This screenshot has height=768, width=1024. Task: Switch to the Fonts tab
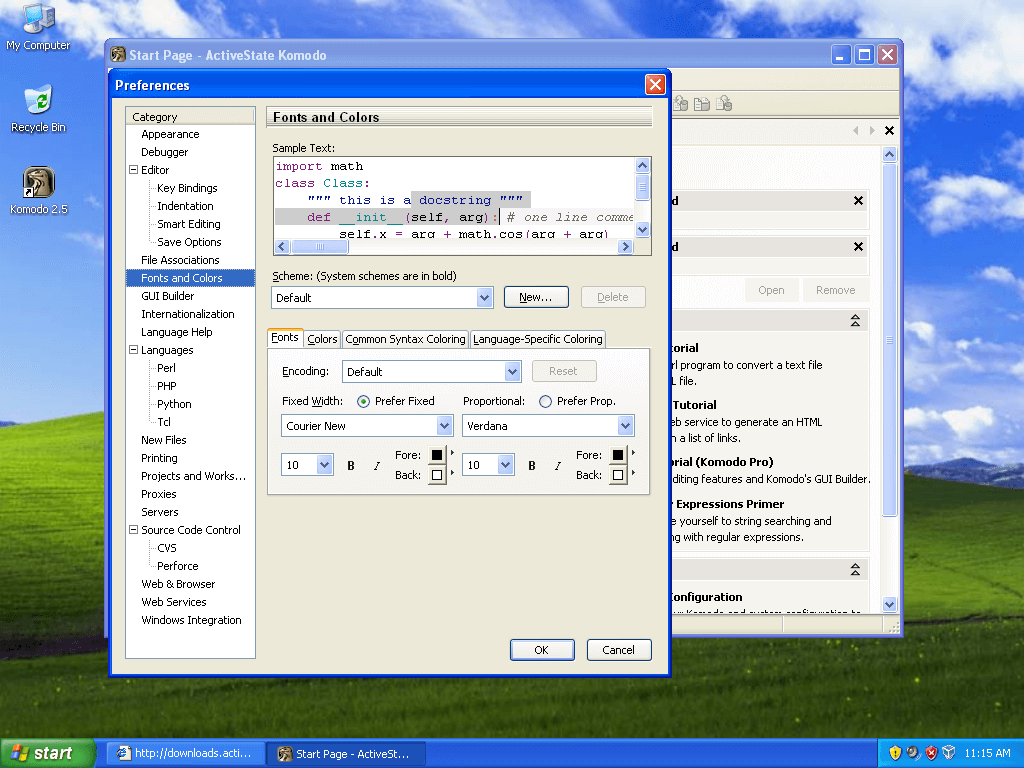(x=285, y=338)
